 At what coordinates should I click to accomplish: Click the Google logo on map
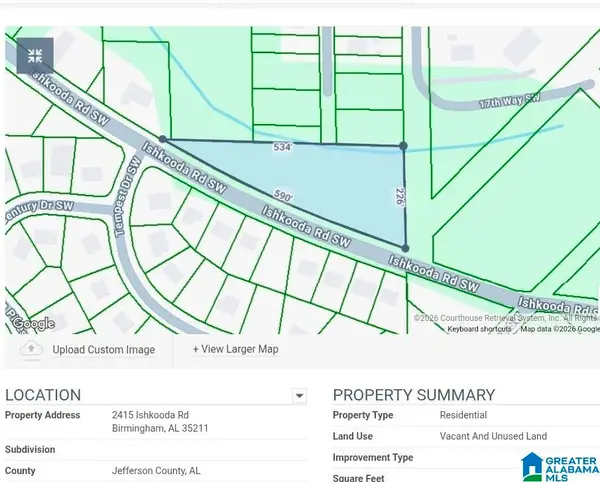coord(32,323)
